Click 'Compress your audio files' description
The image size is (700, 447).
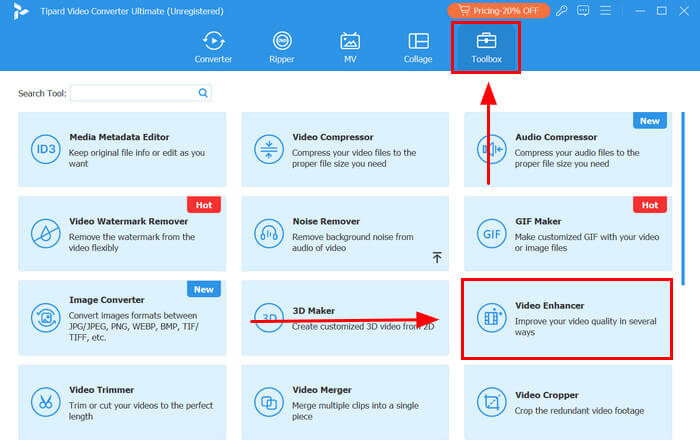tap(577, 158)
